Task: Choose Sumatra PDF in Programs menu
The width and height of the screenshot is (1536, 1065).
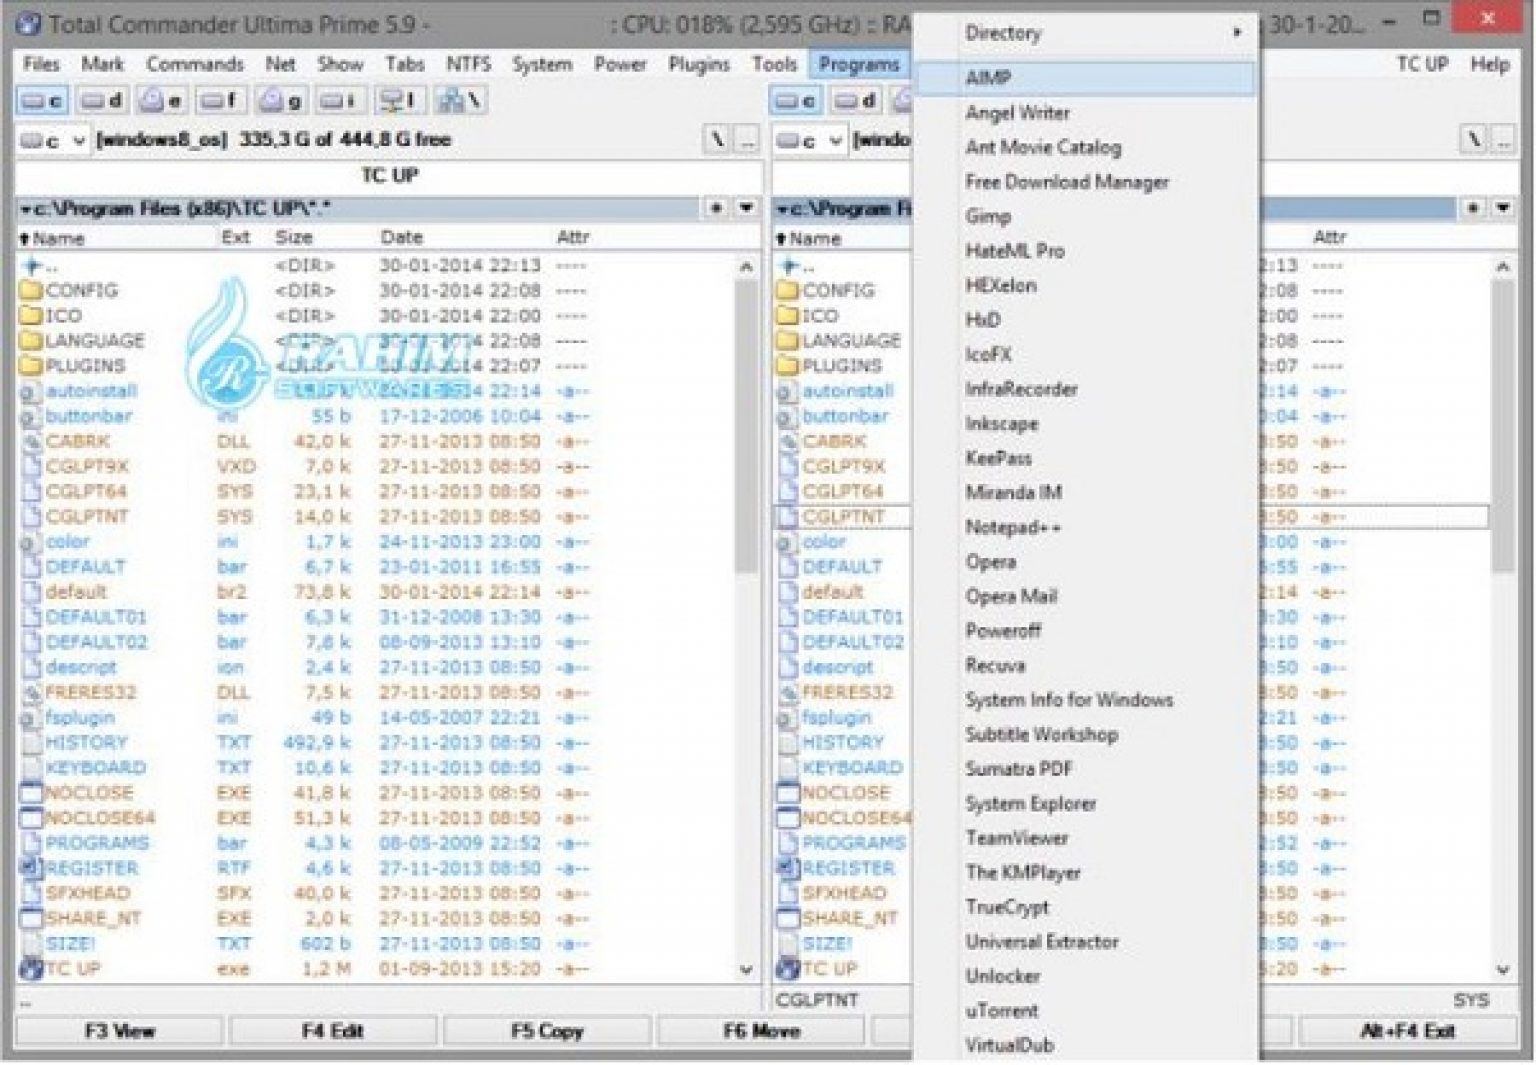Action: click(x=1085, y=769)
